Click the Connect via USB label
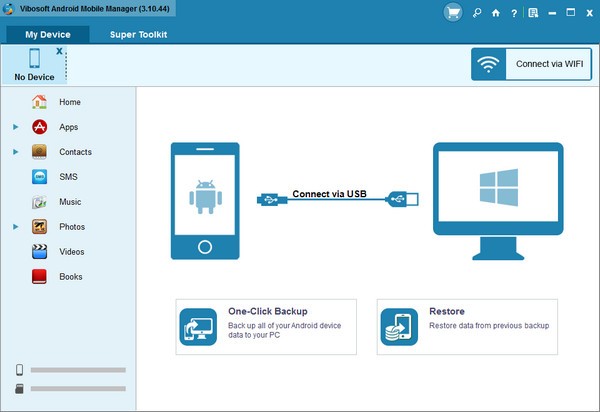Image resolution: width=600 pixels, height=412 pixels. click(x=329, y=194)
